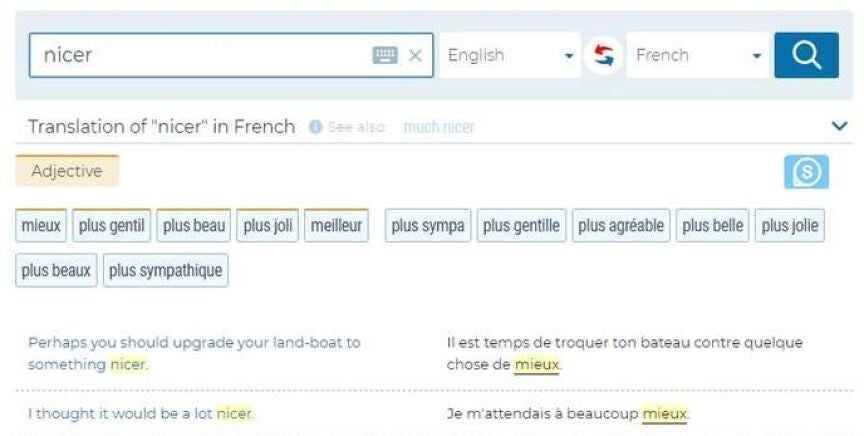Clear the search field with the X
The width and height of the screenshot is (864, 436).
pos(415,56)
